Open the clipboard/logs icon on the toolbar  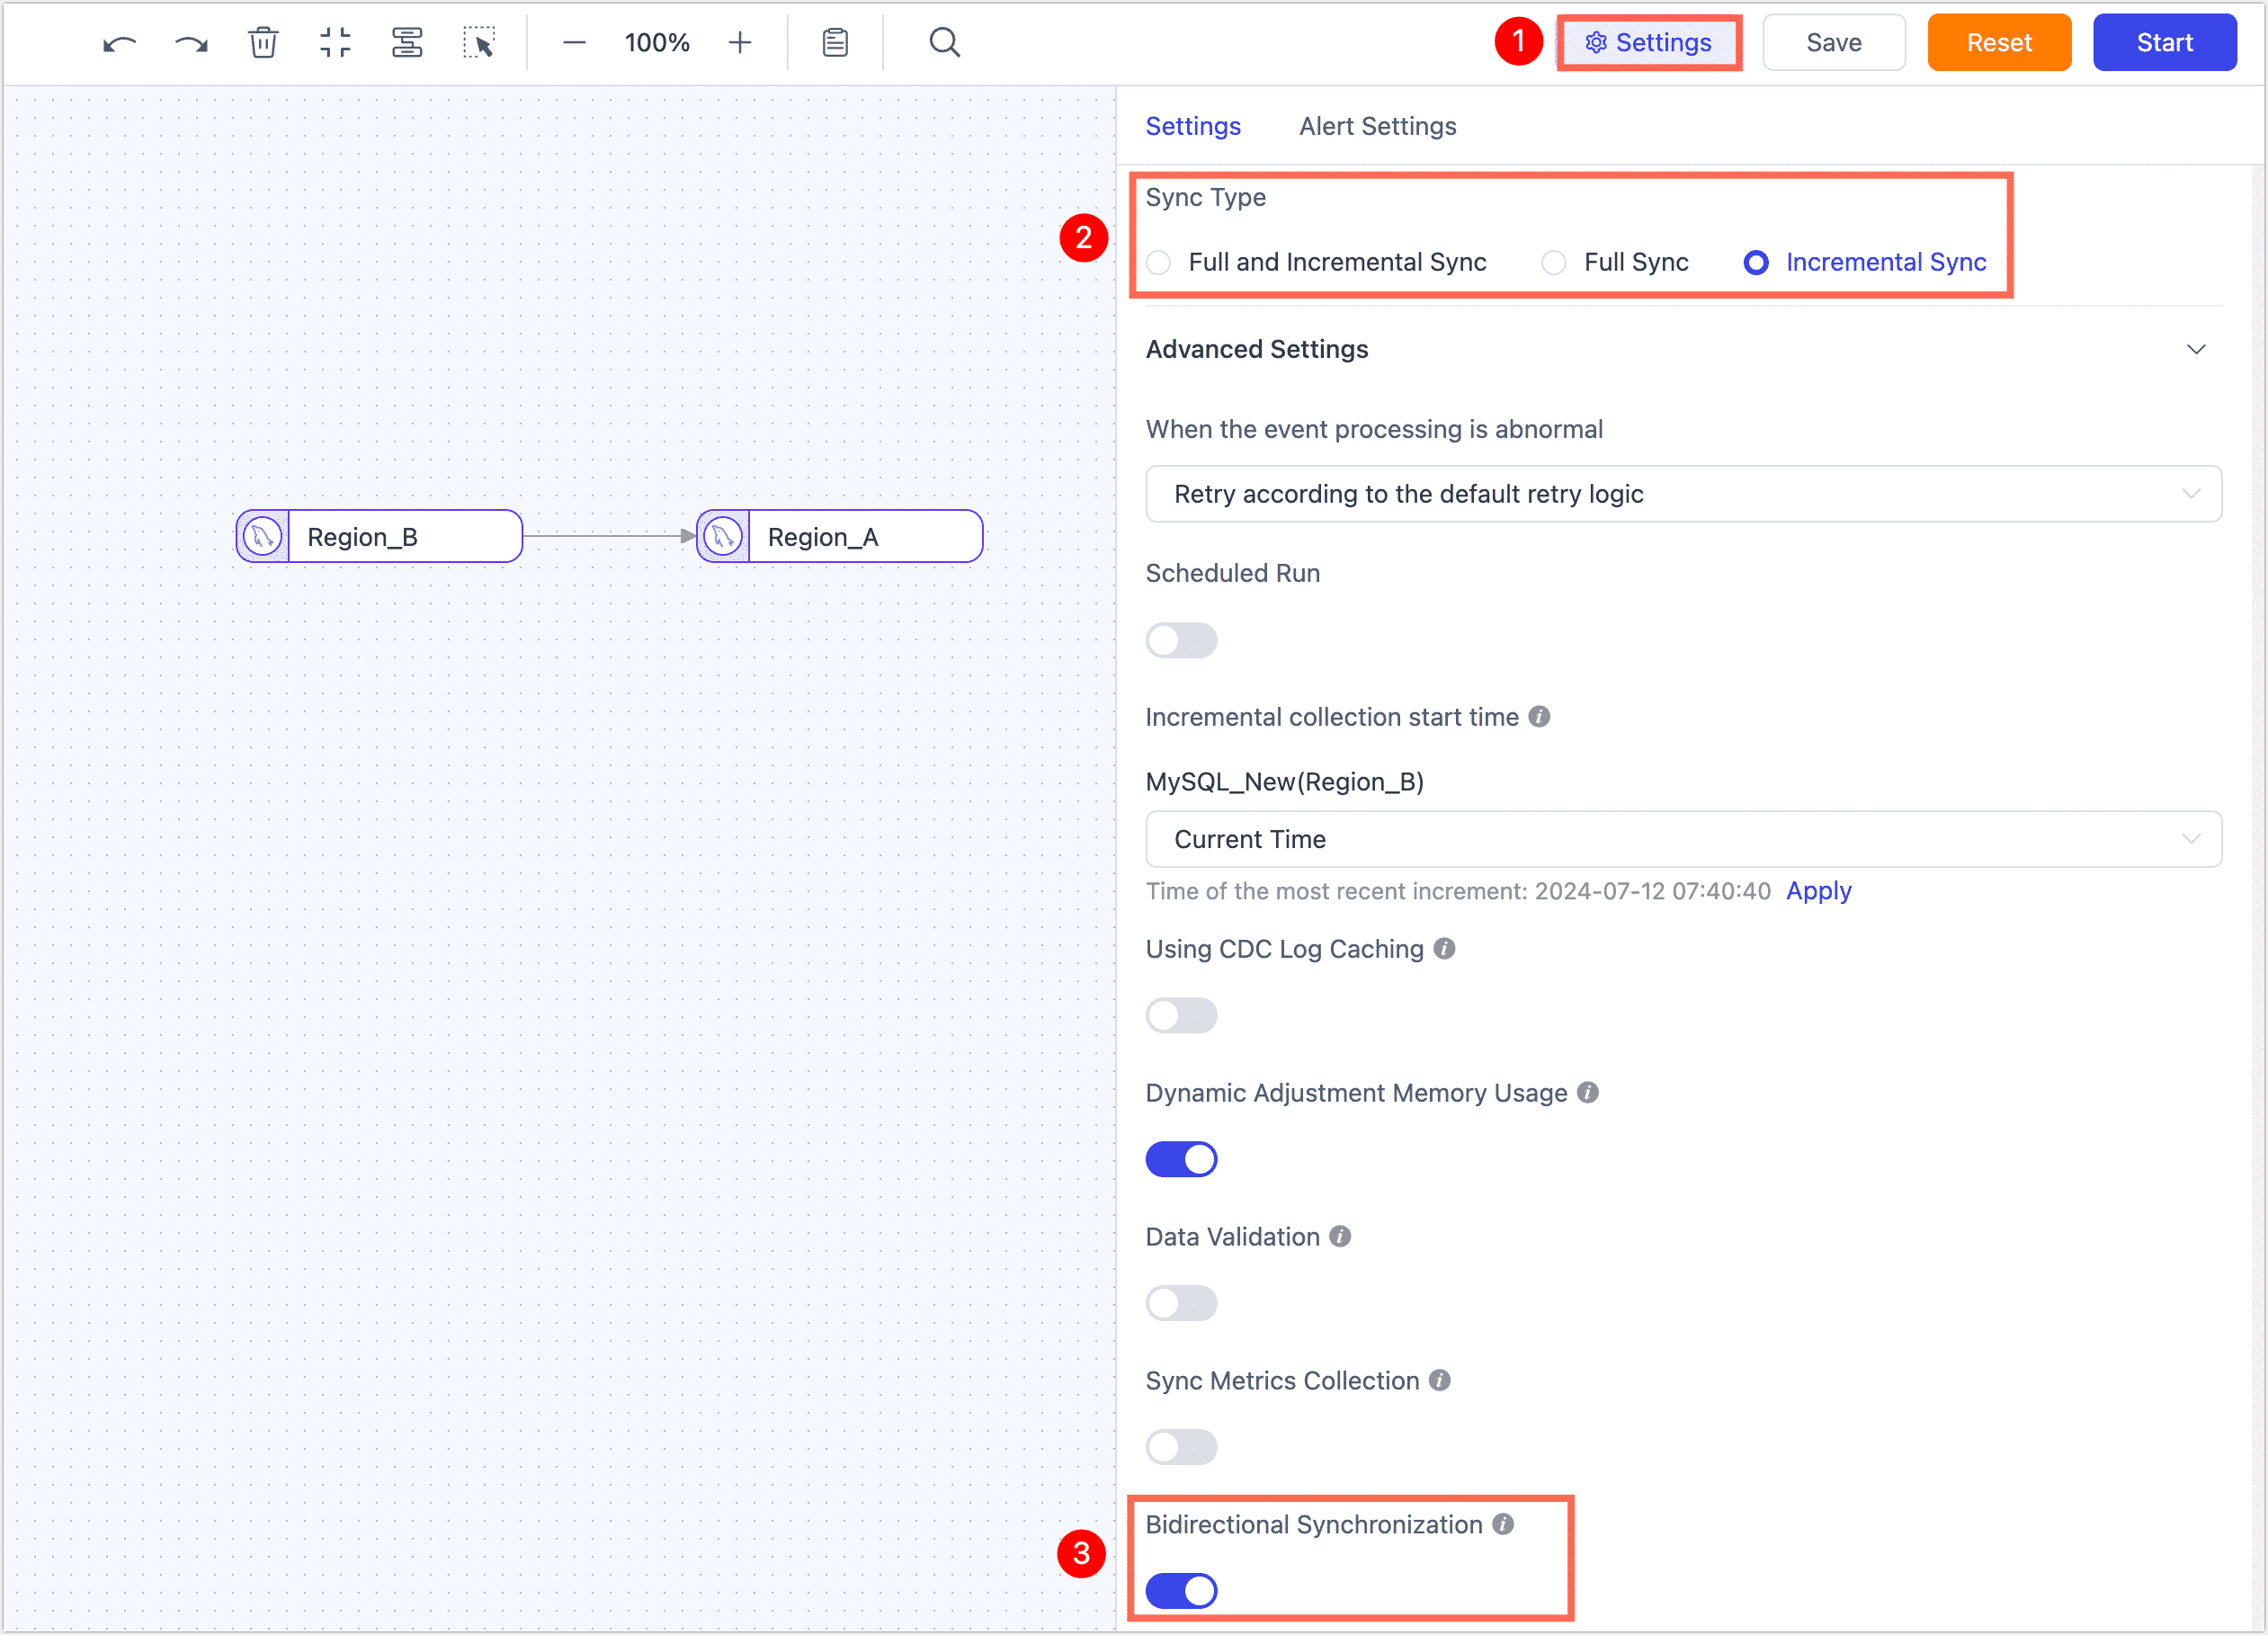(x=834, y=42)
